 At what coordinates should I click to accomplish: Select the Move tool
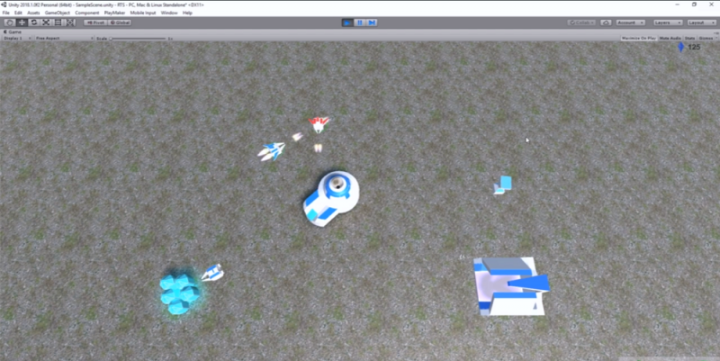22,23
